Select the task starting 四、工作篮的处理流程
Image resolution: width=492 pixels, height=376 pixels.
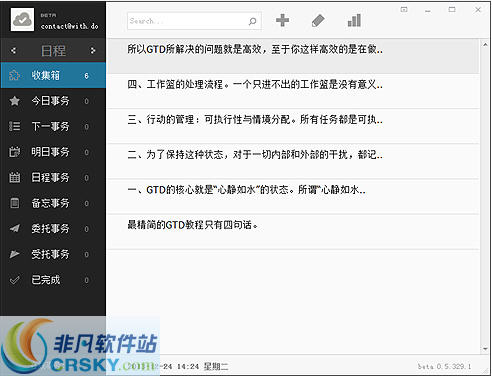click(293, 91)
